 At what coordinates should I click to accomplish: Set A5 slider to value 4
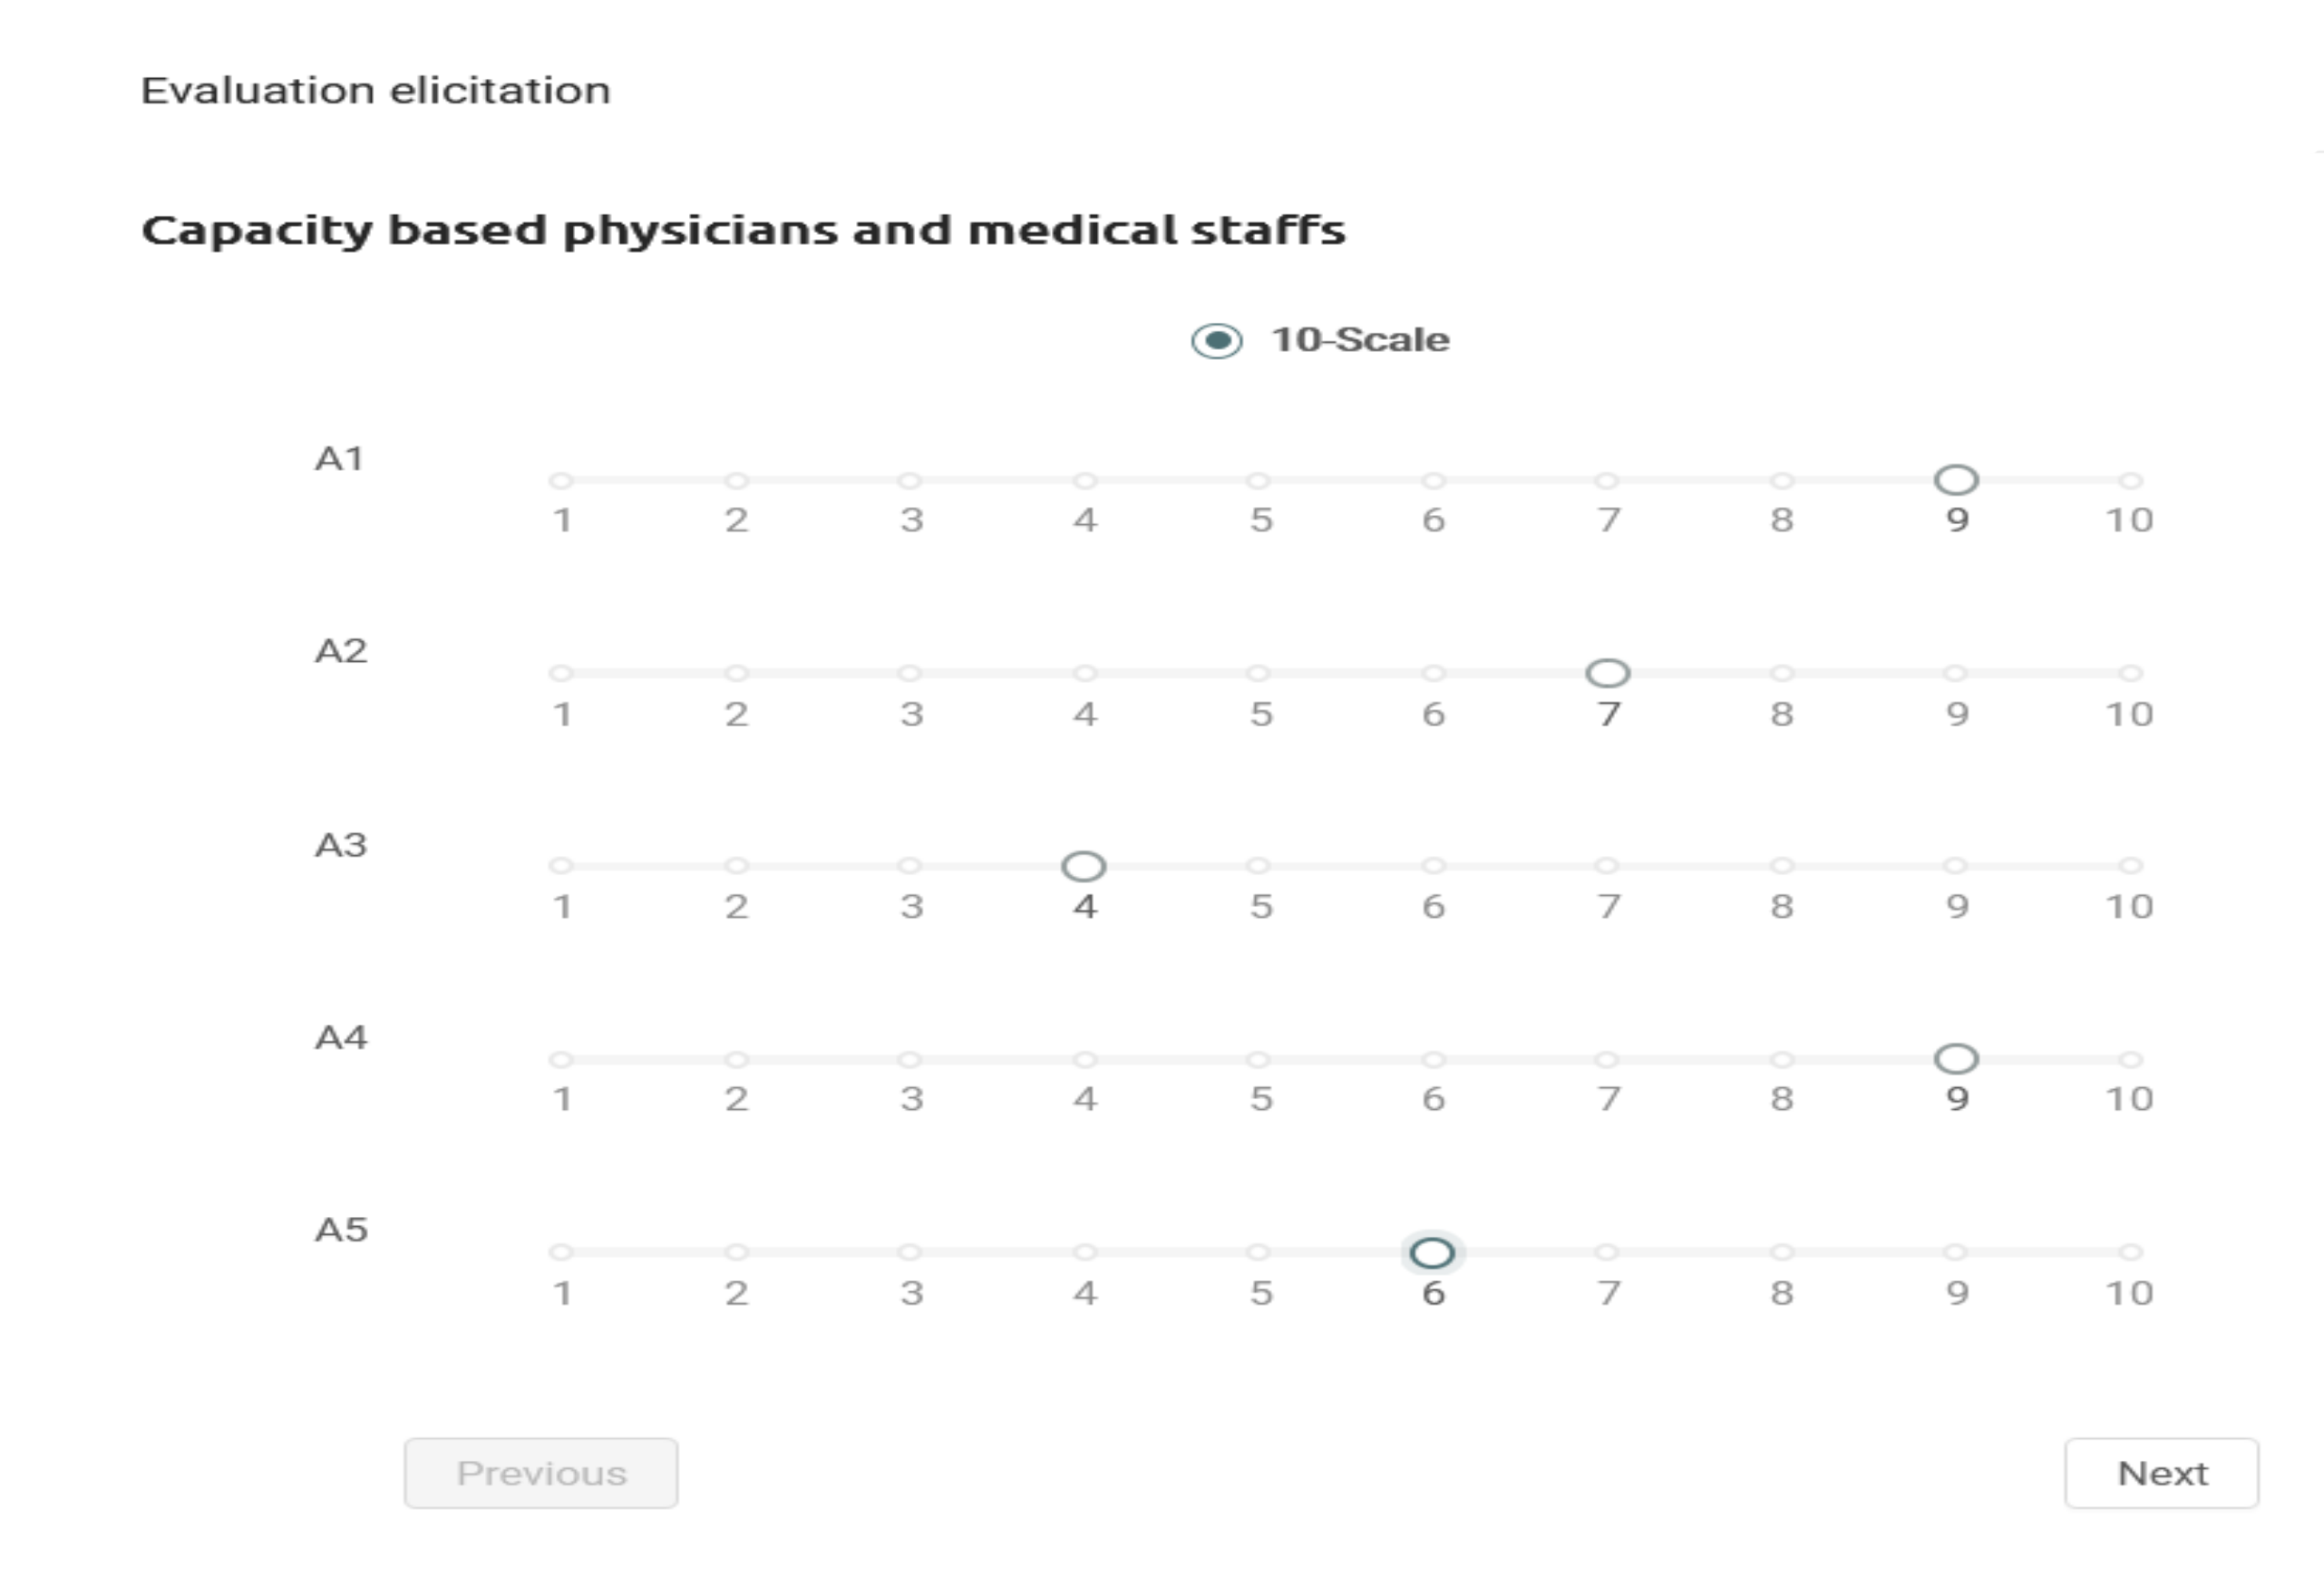pyautogui.click(x=1085, y=1252)
